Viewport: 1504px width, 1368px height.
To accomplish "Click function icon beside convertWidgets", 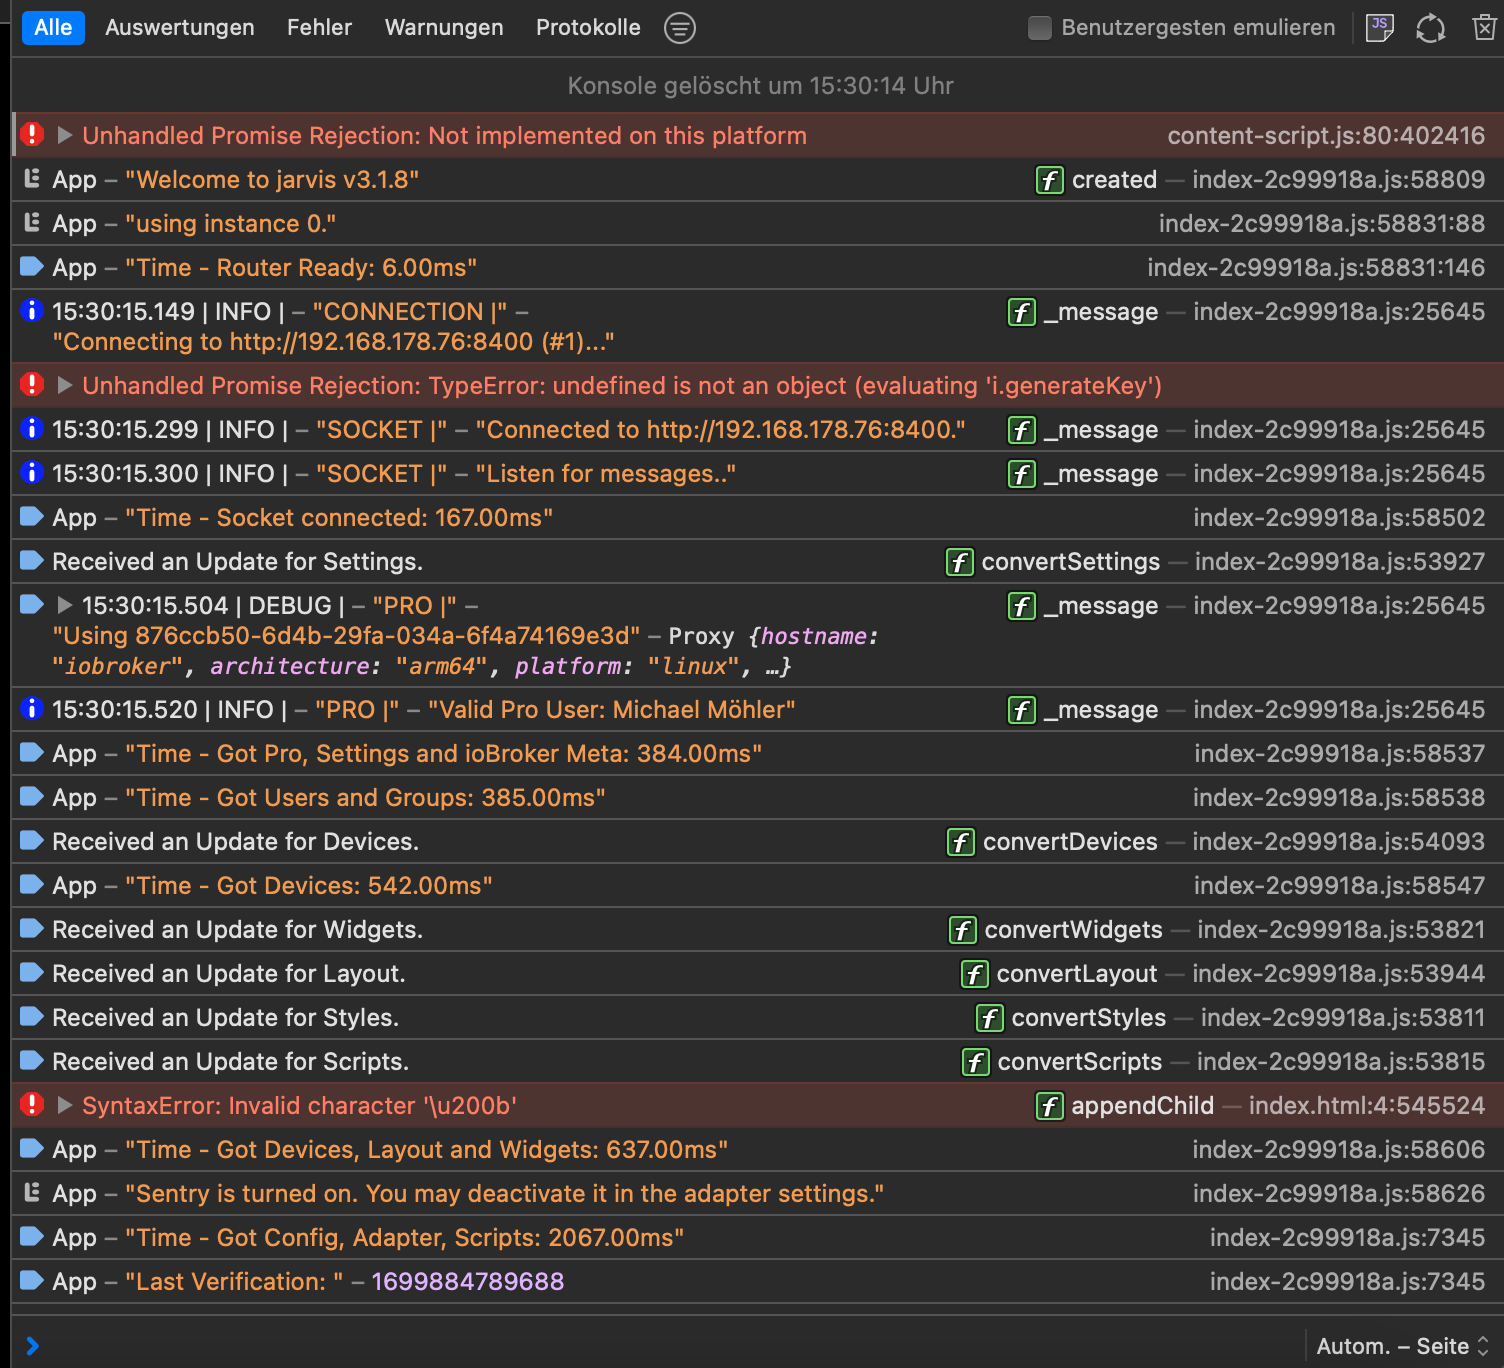I will tap(962, 930).
